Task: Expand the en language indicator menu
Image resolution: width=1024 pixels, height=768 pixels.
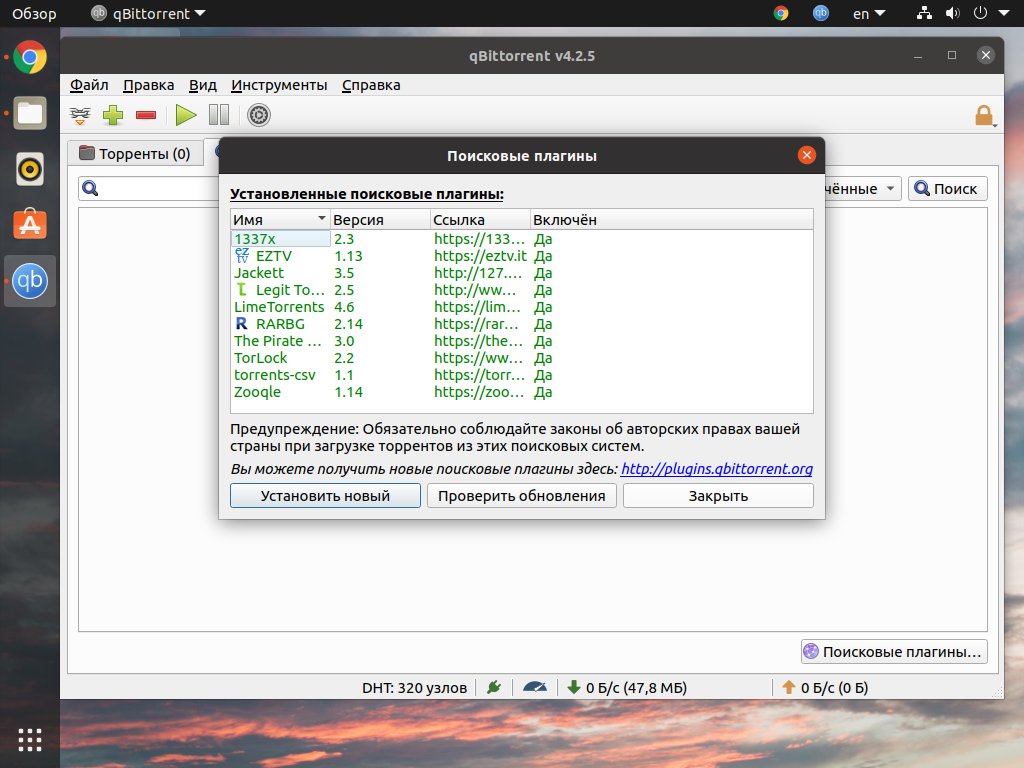Action: pyautogui.click(x=868, y=14)
